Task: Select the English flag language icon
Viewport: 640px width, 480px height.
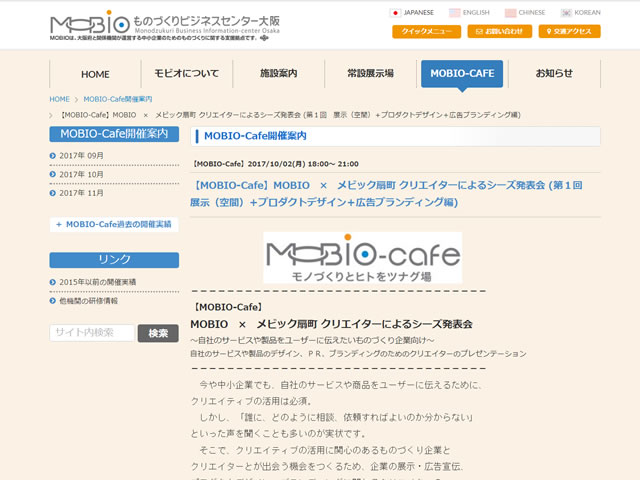Action: coord(454,13)
